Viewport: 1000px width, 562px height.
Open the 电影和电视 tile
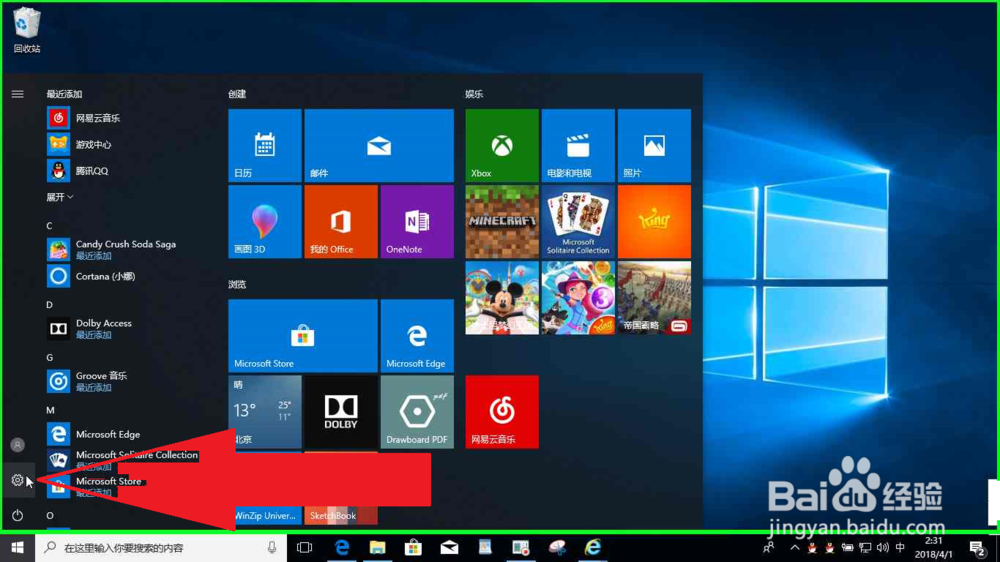tap(578, 145)
